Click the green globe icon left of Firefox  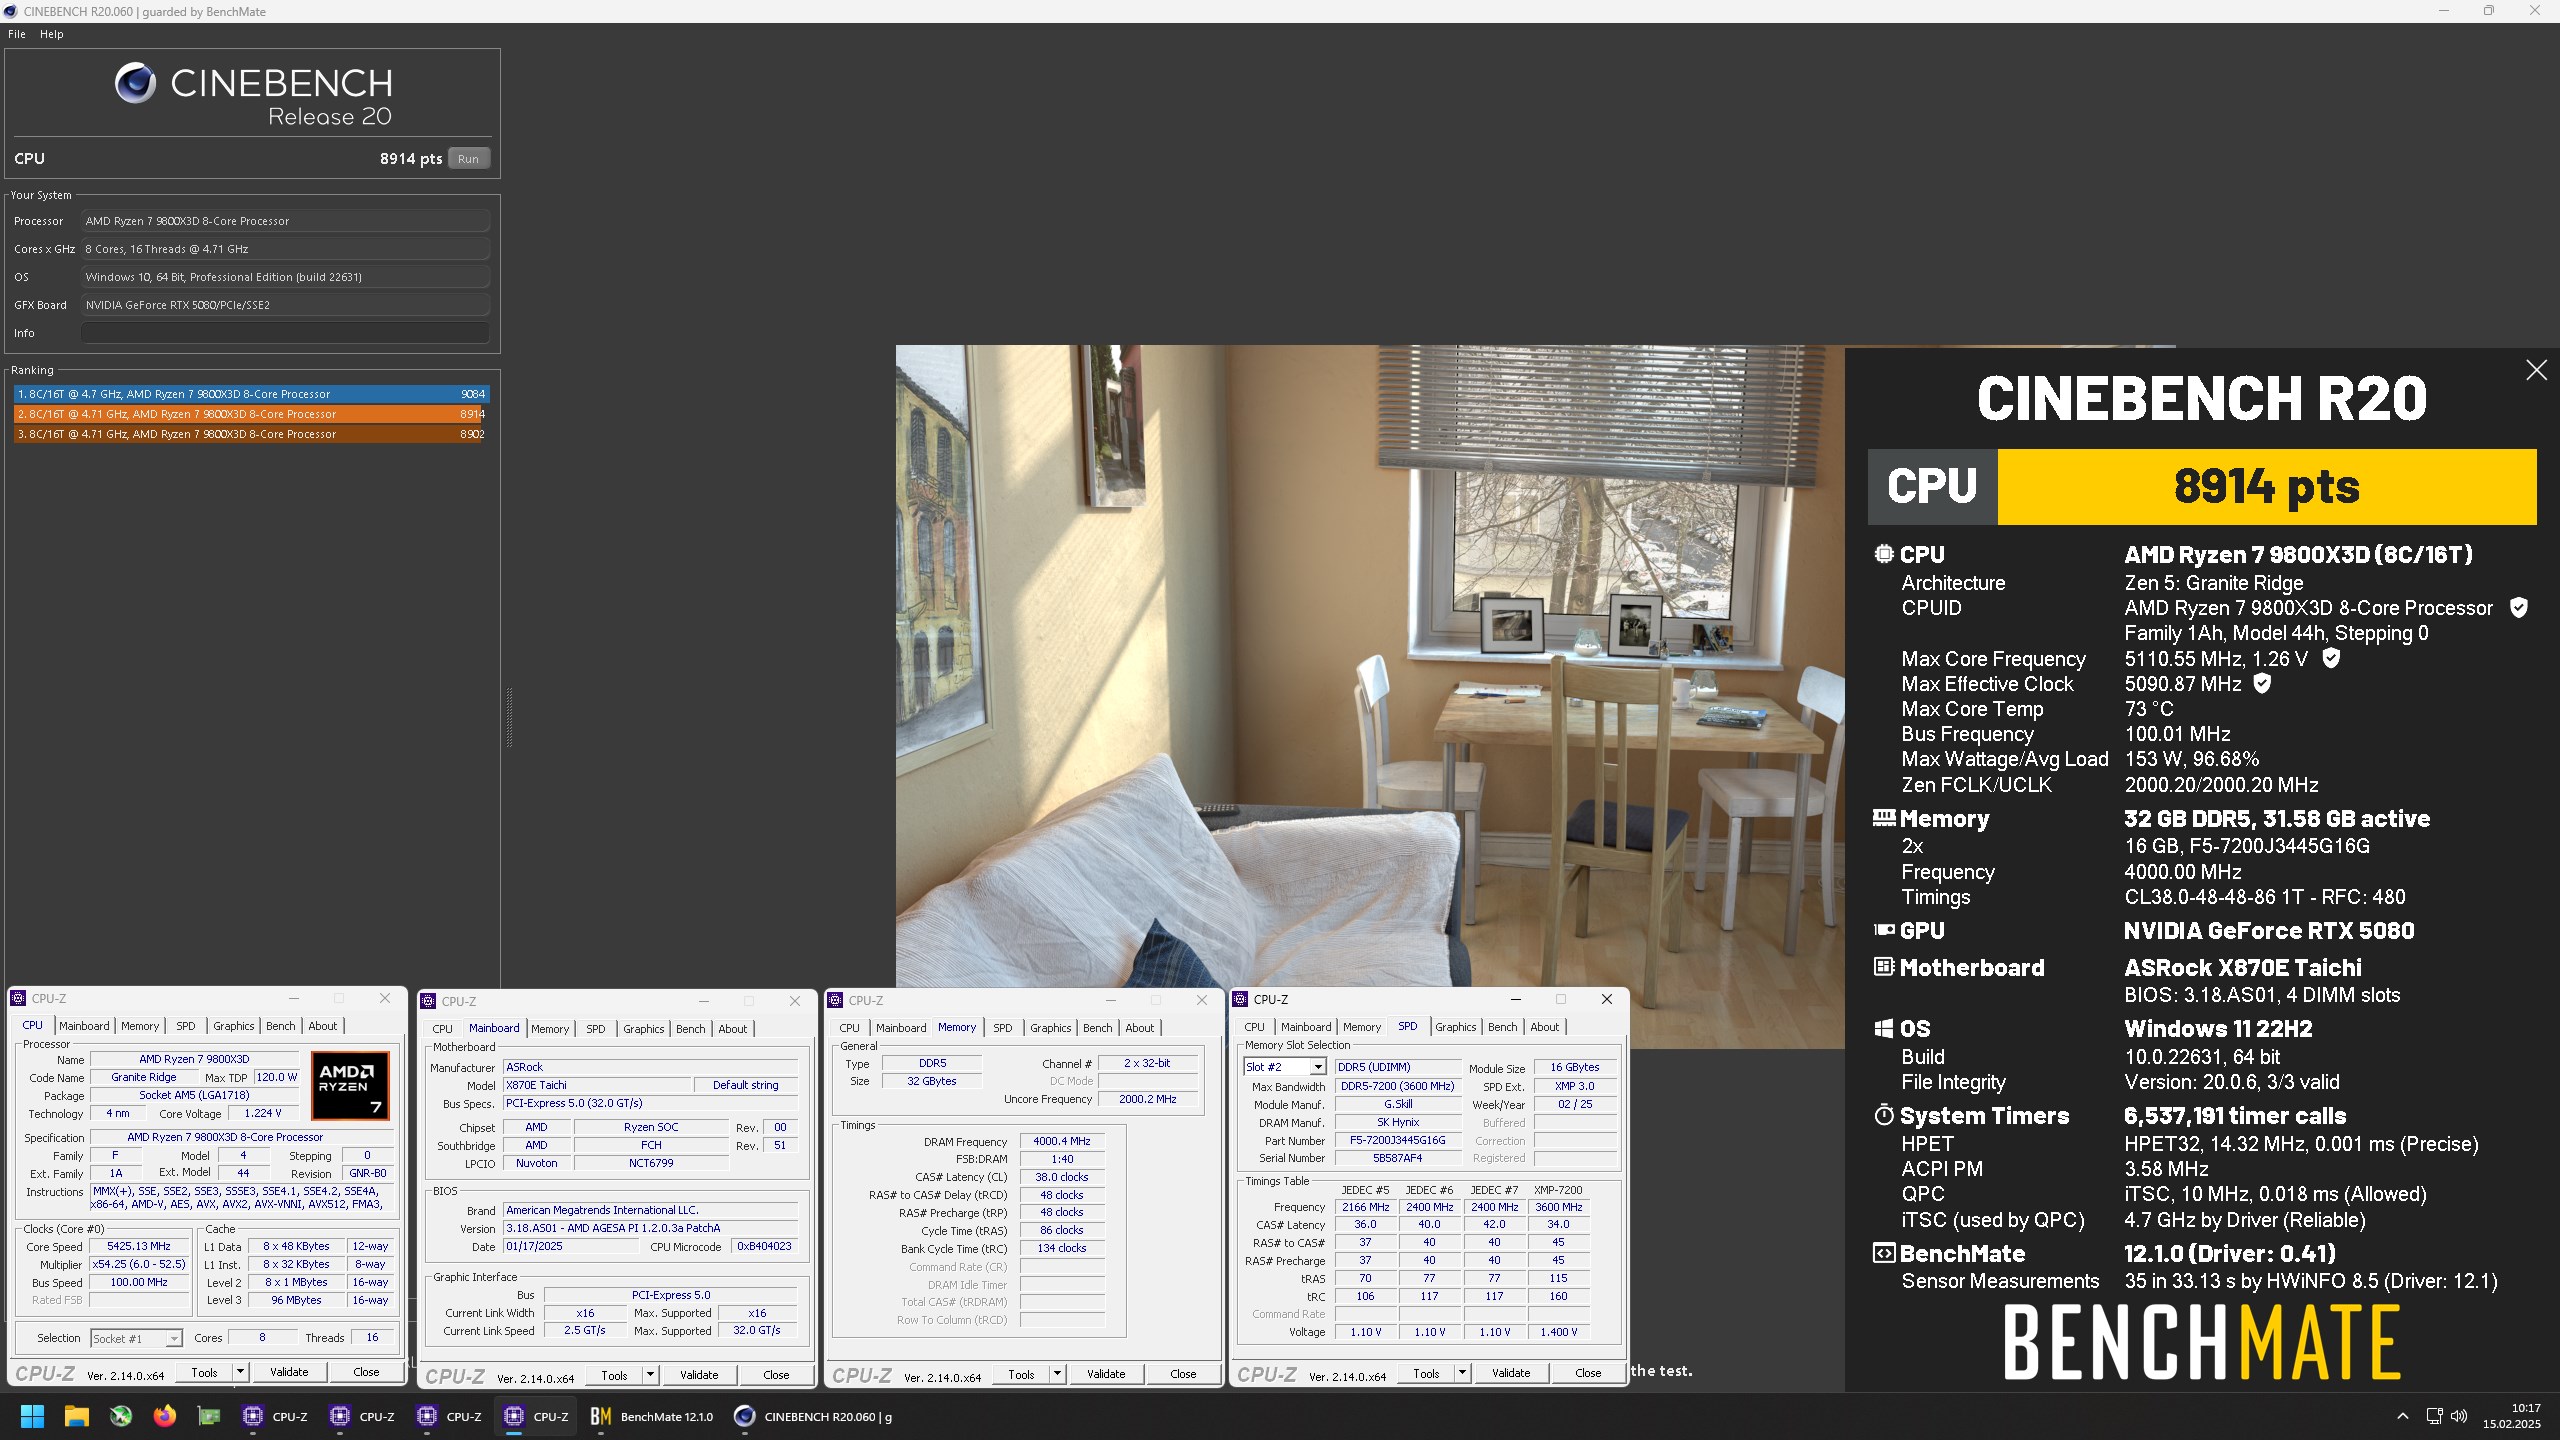121,1416
